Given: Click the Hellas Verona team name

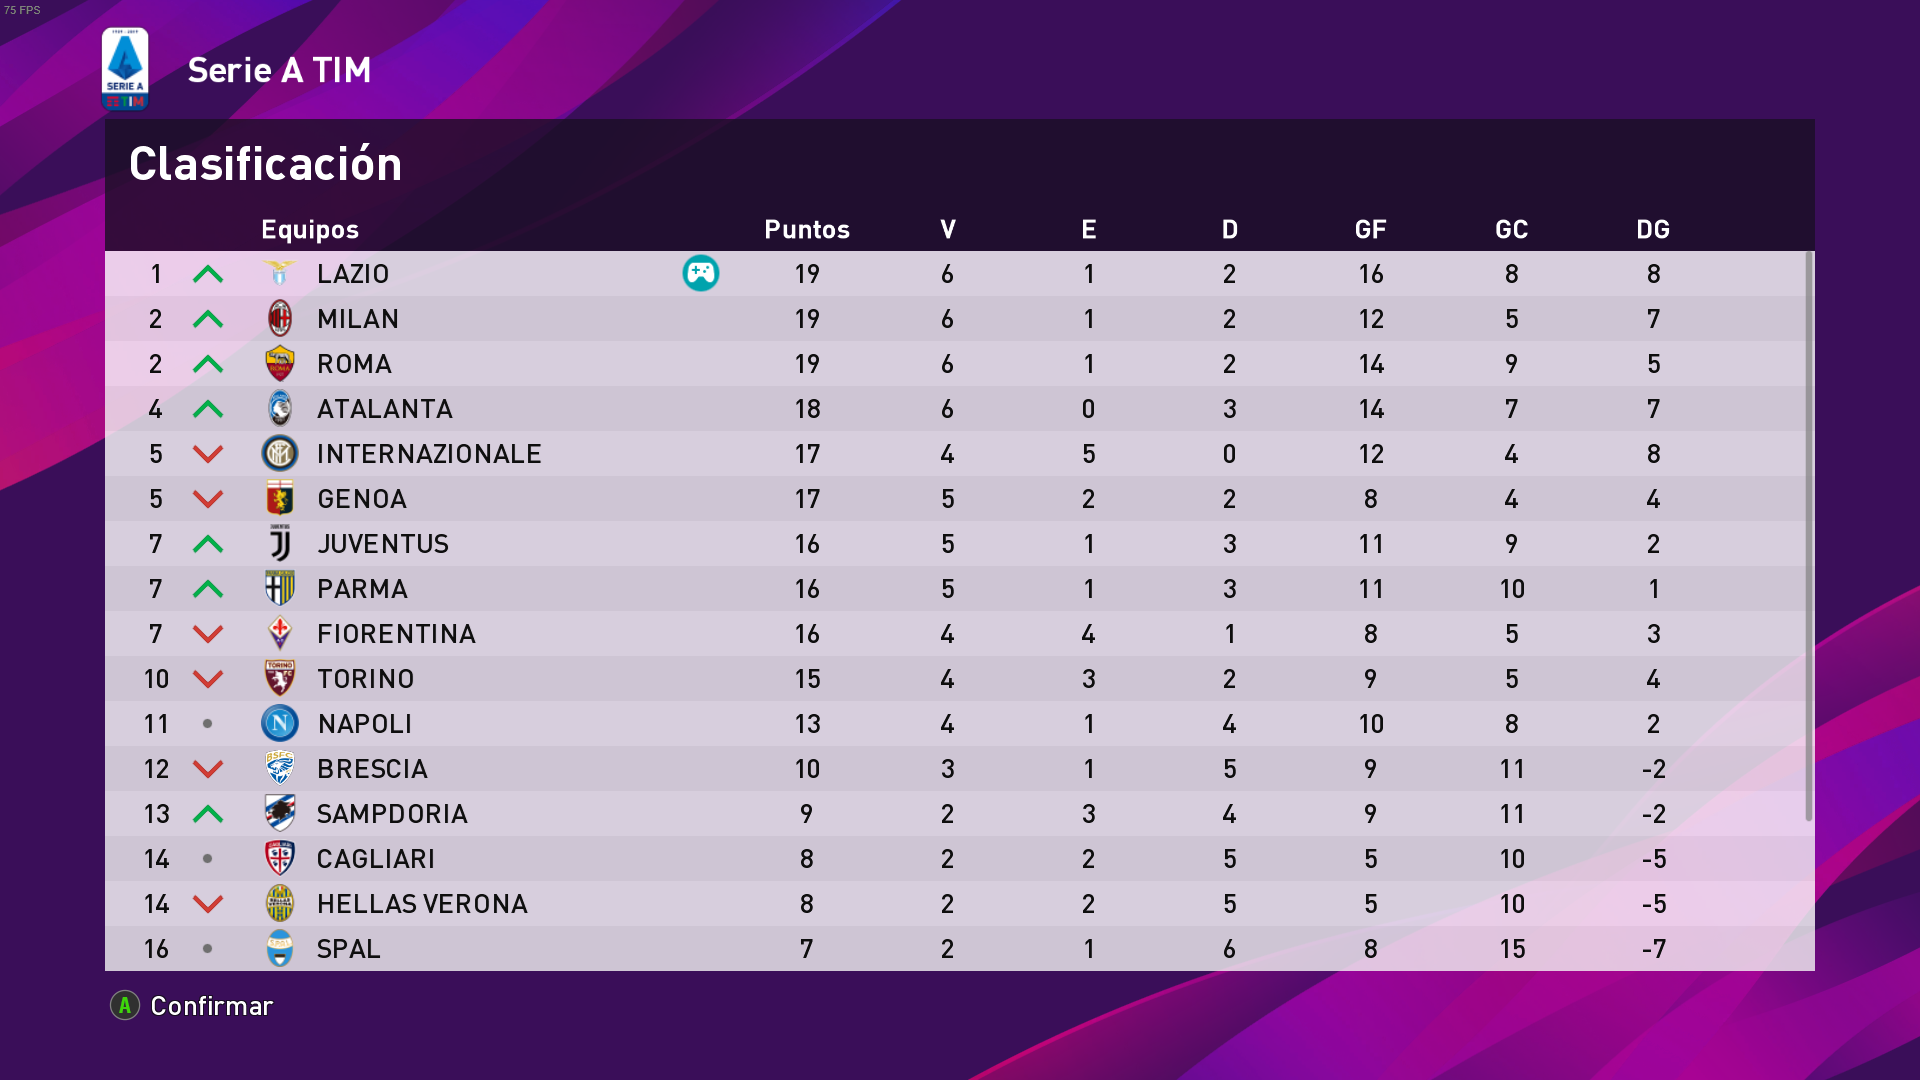Looking at the screenshot, I should coord(422,904).
